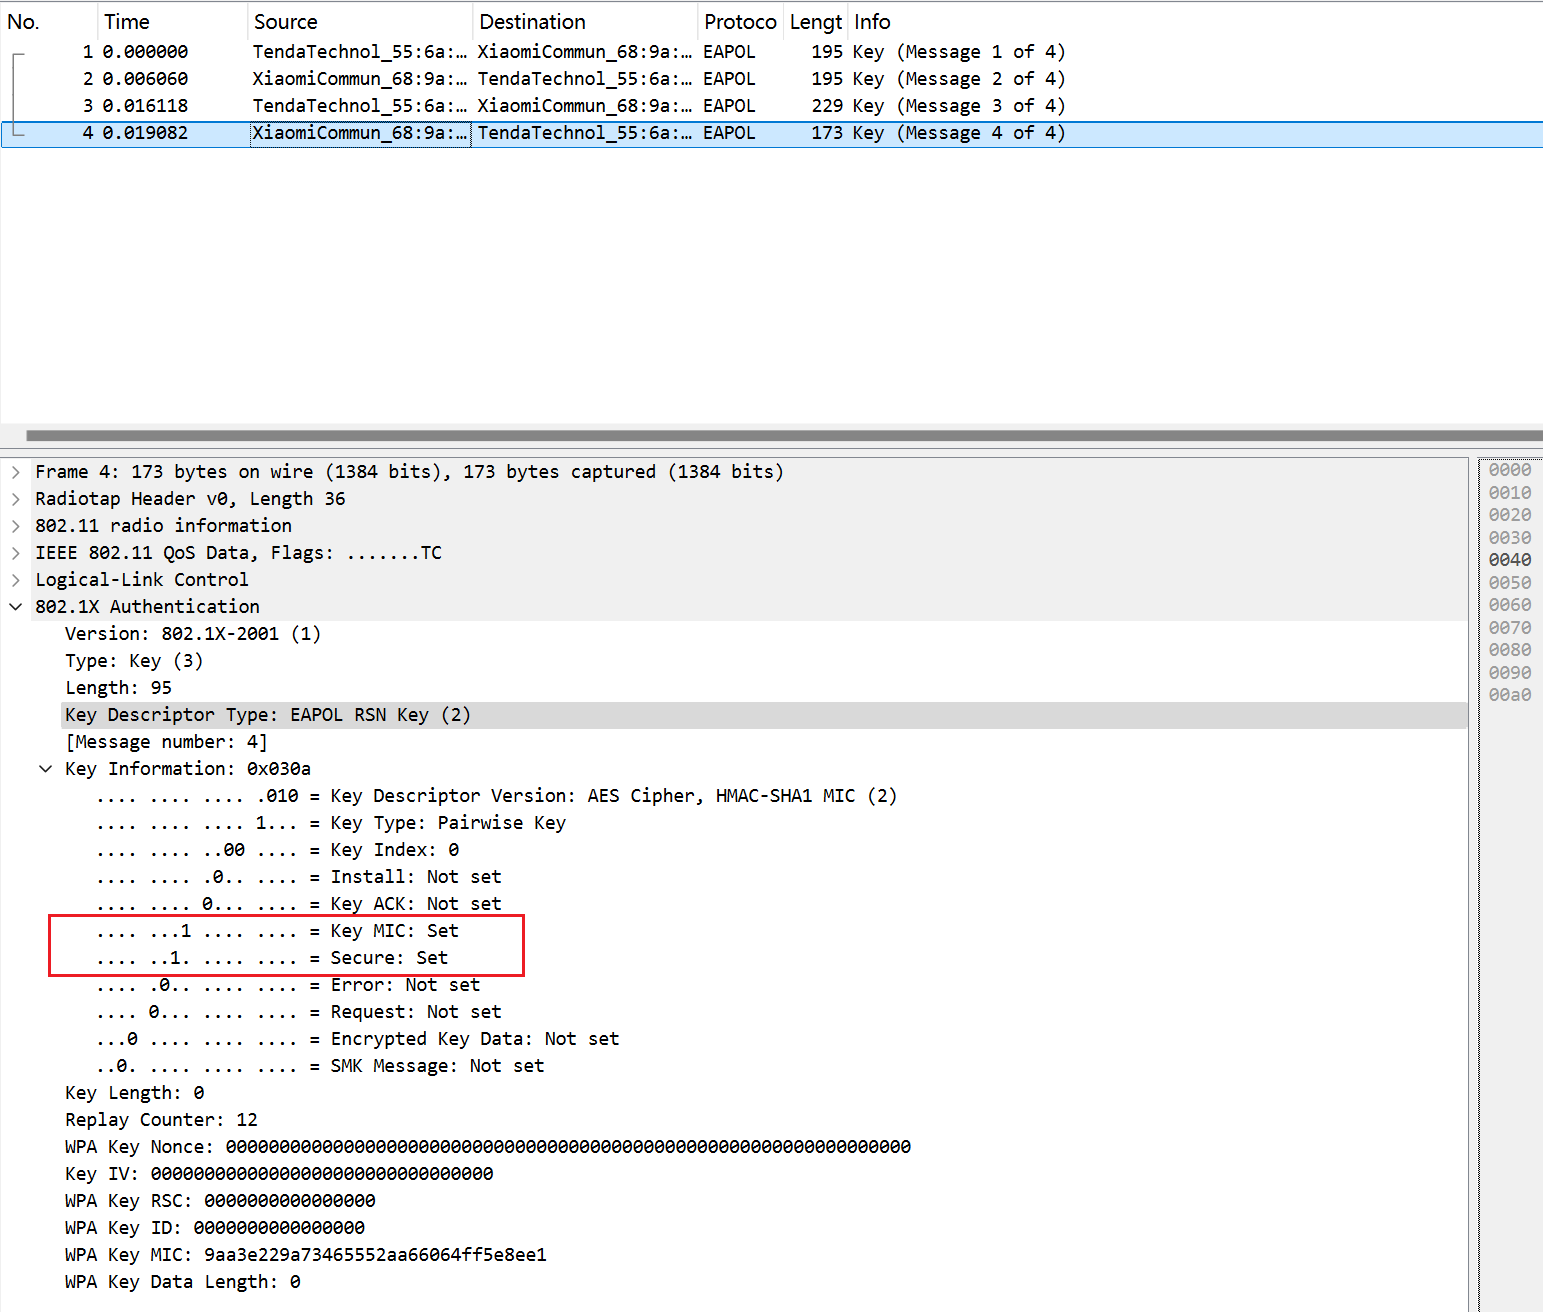
Task: Select the Key Type: Pairwise Key row
Action: [331, 823]
